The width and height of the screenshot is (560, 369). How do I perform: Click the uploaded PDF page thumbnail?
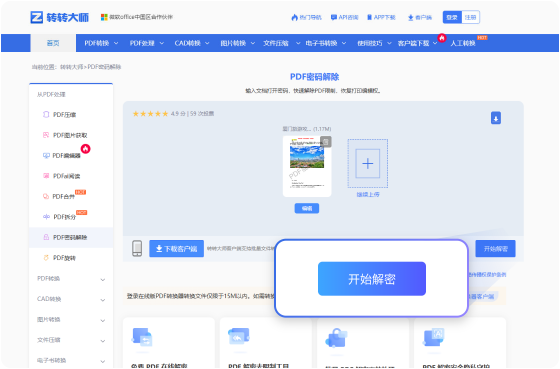point(307,166)
